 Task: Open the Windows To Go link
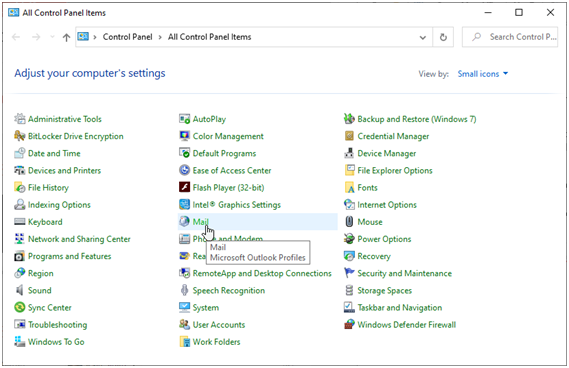click(x=56, y=342)
